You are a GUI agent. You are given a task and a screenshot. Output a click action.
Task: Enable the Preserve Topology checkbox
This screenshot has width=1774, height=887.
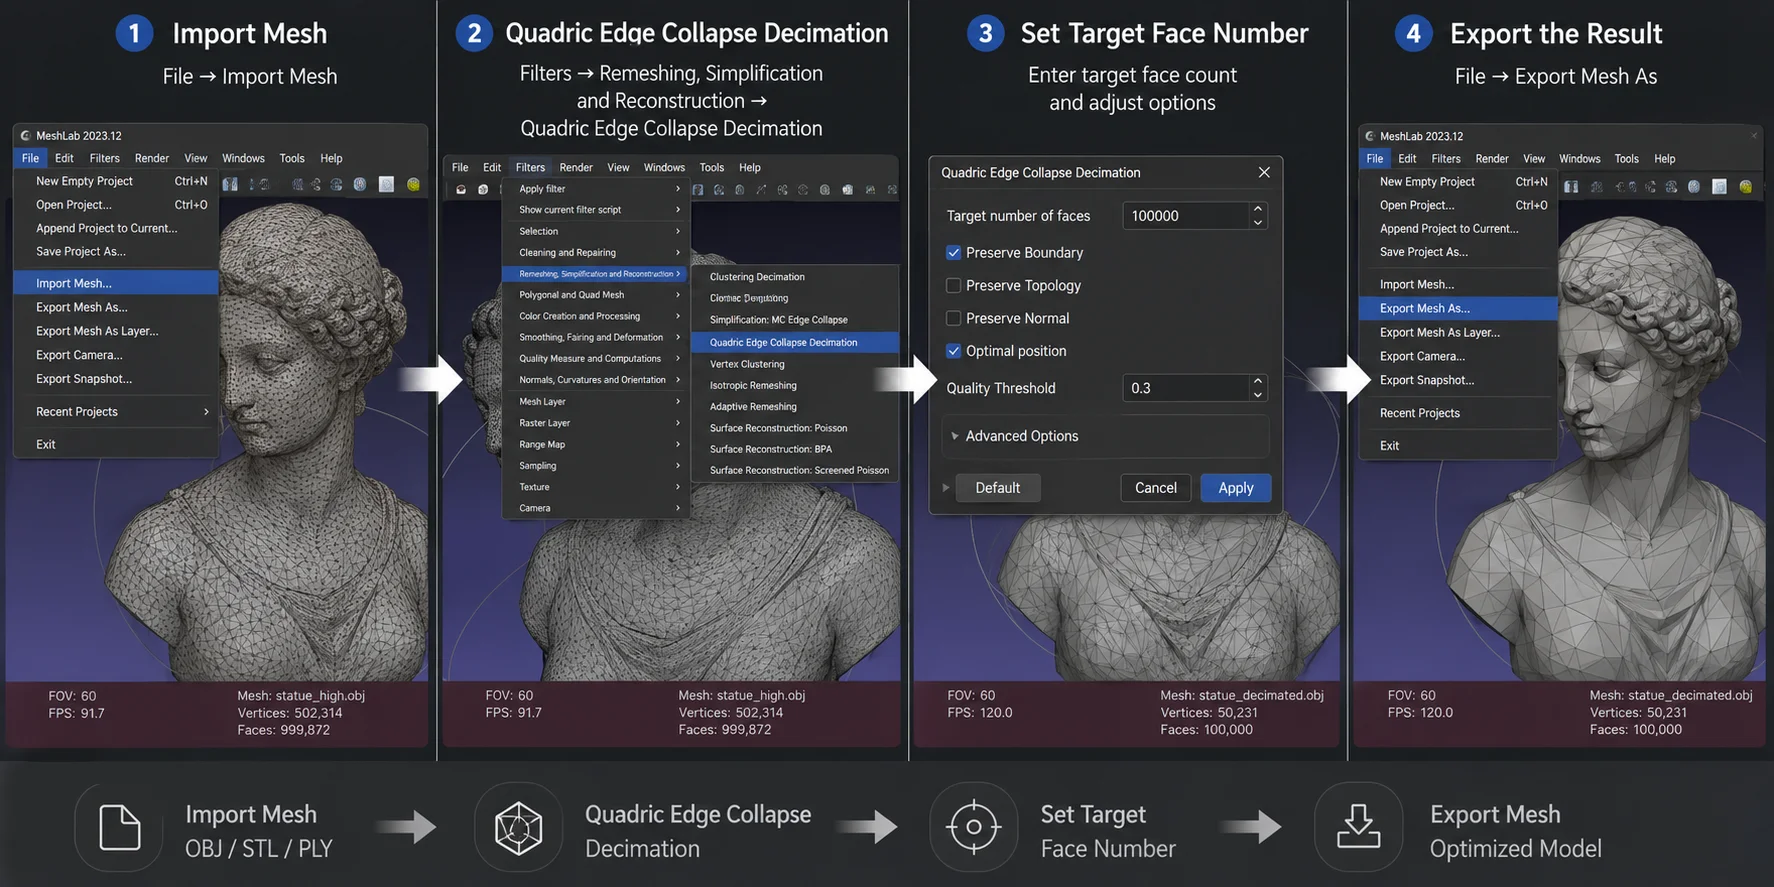[x=954, y=285]
